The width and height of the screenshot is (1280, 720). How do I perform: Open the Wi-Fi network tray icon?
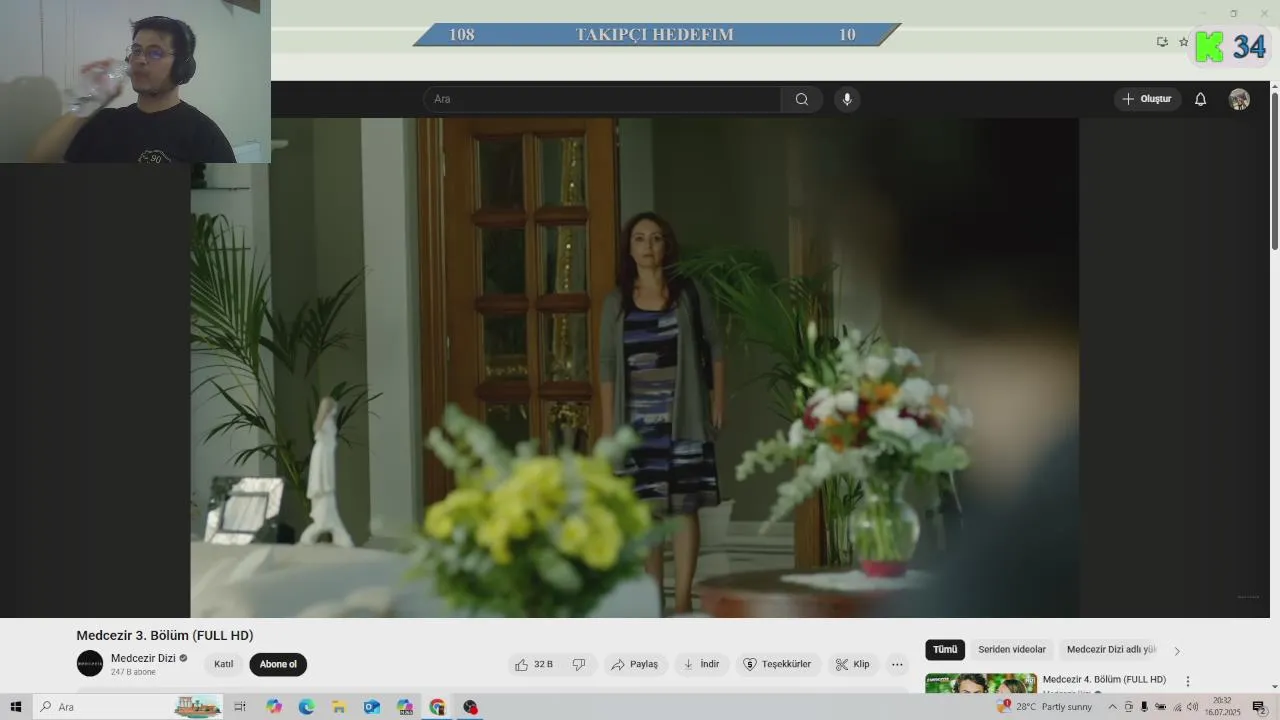[1177, 707]
